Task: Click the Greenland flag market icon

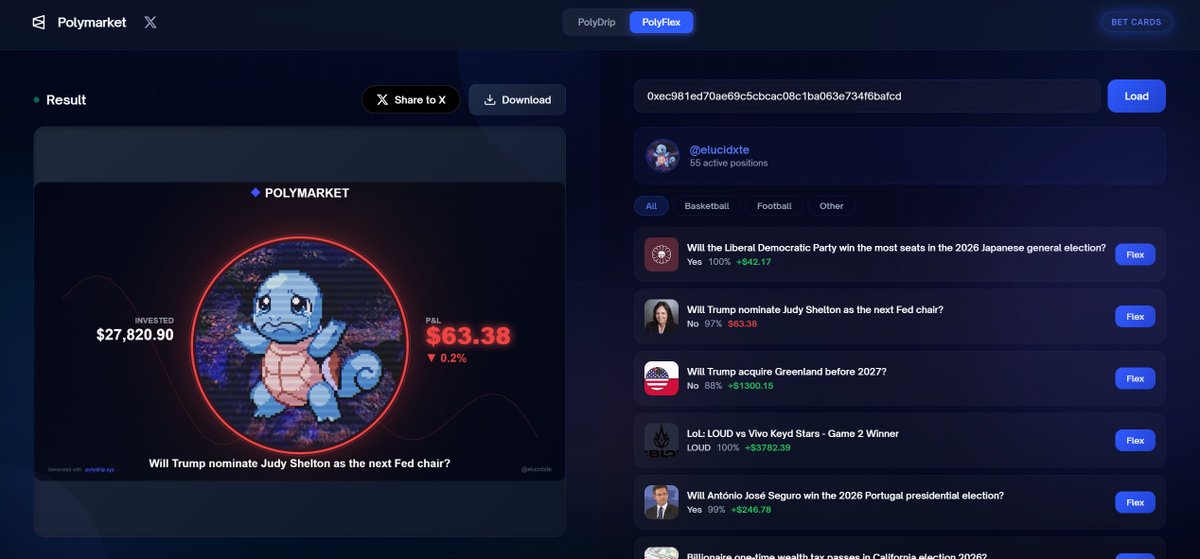Action: pyautogui.click(x=661, y=378)
